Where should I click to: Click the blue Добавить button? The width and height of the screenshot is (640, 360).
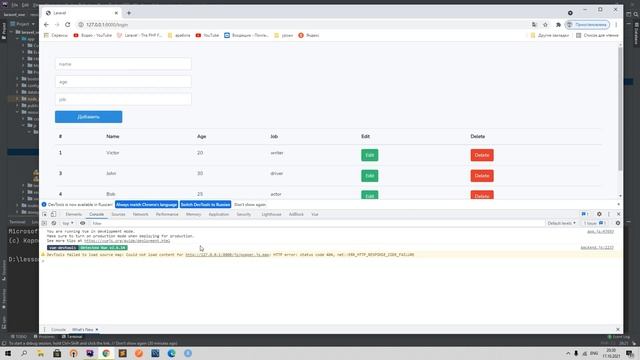pyautogui.click(x=89, y=117)
